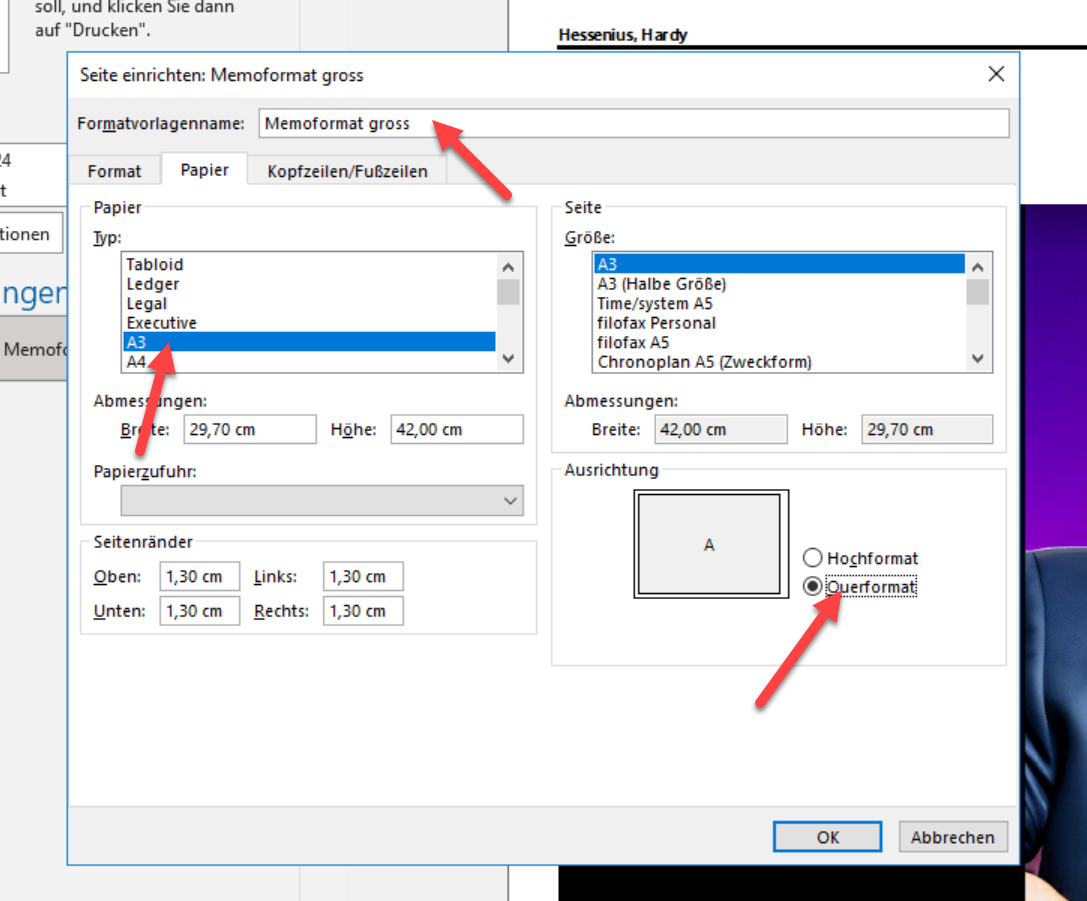
Task: Edit the Links margin field
Action: [x=363, y=576]
